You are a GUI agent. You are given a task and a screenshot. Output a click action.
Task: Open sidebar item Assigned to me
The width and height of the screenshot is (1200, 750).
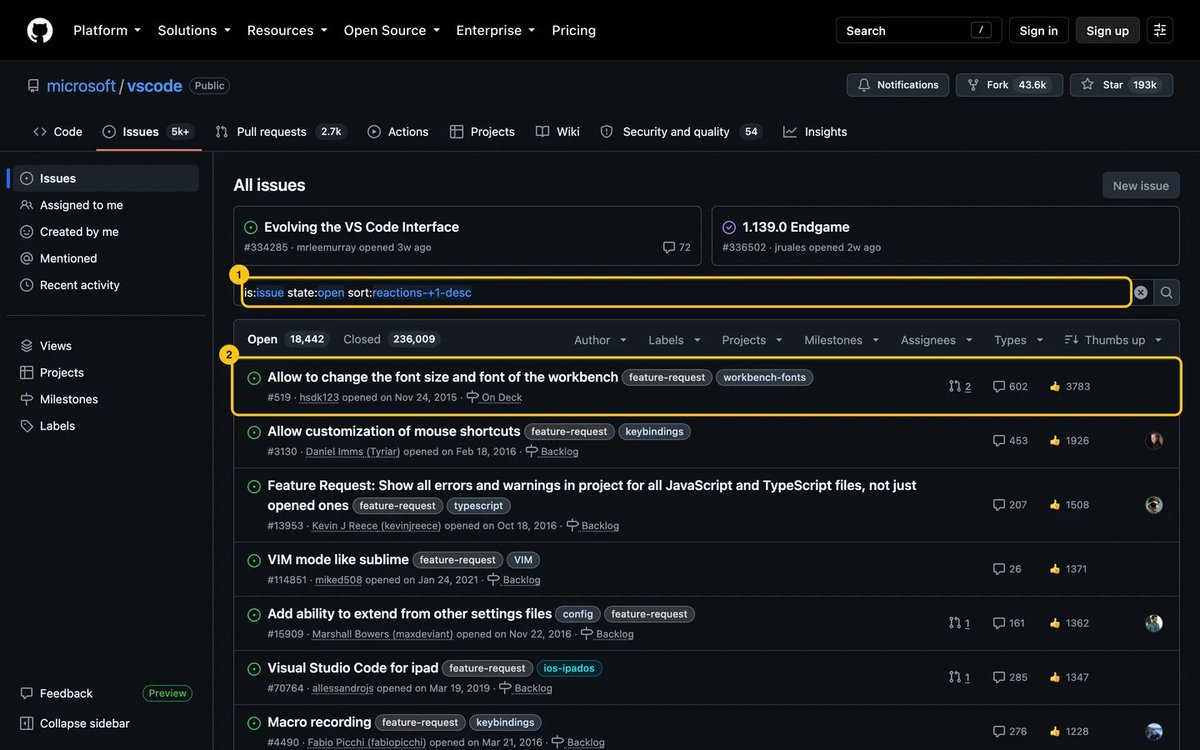click(x=106, y=205)
